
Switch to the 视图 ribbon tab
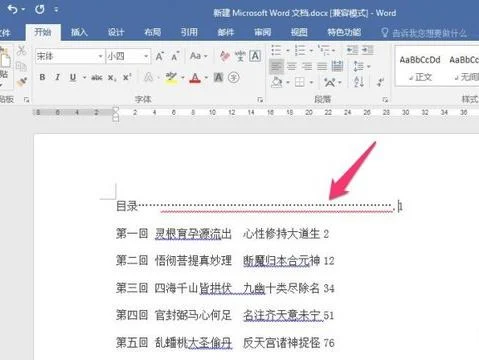(x=299, y=32)
